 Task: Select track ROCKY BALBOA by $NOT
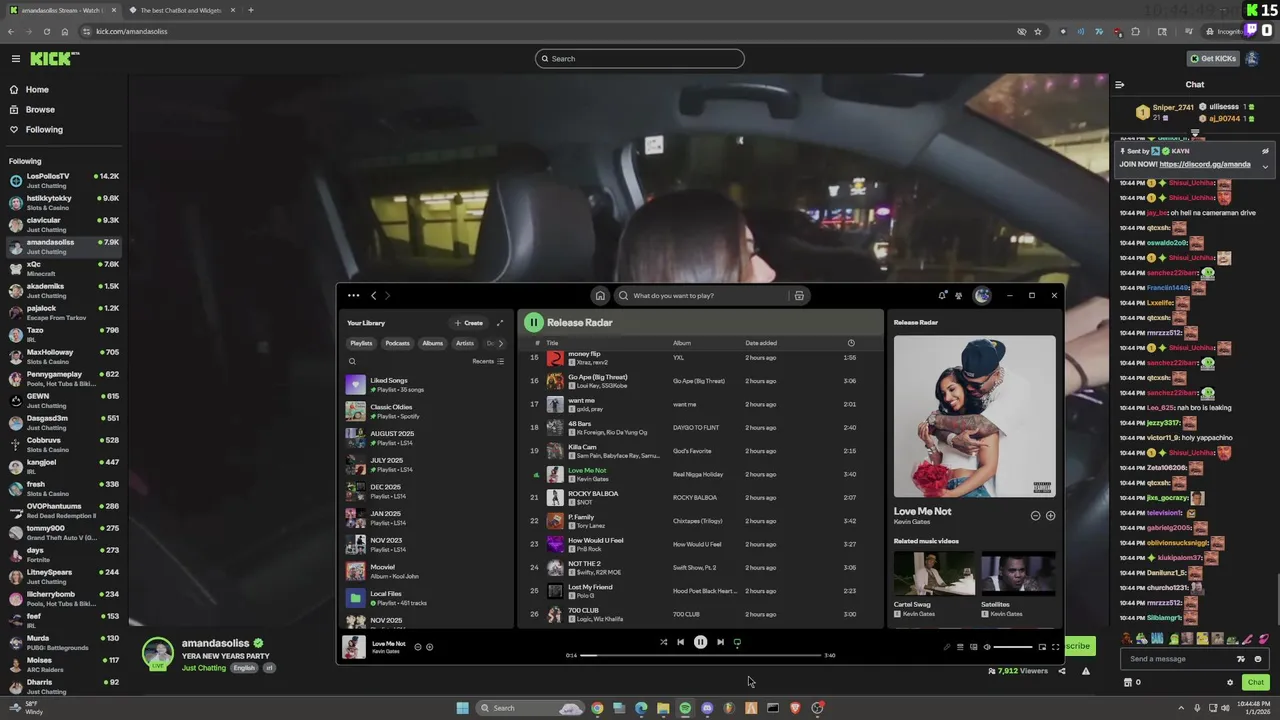(x=700, y=497)
